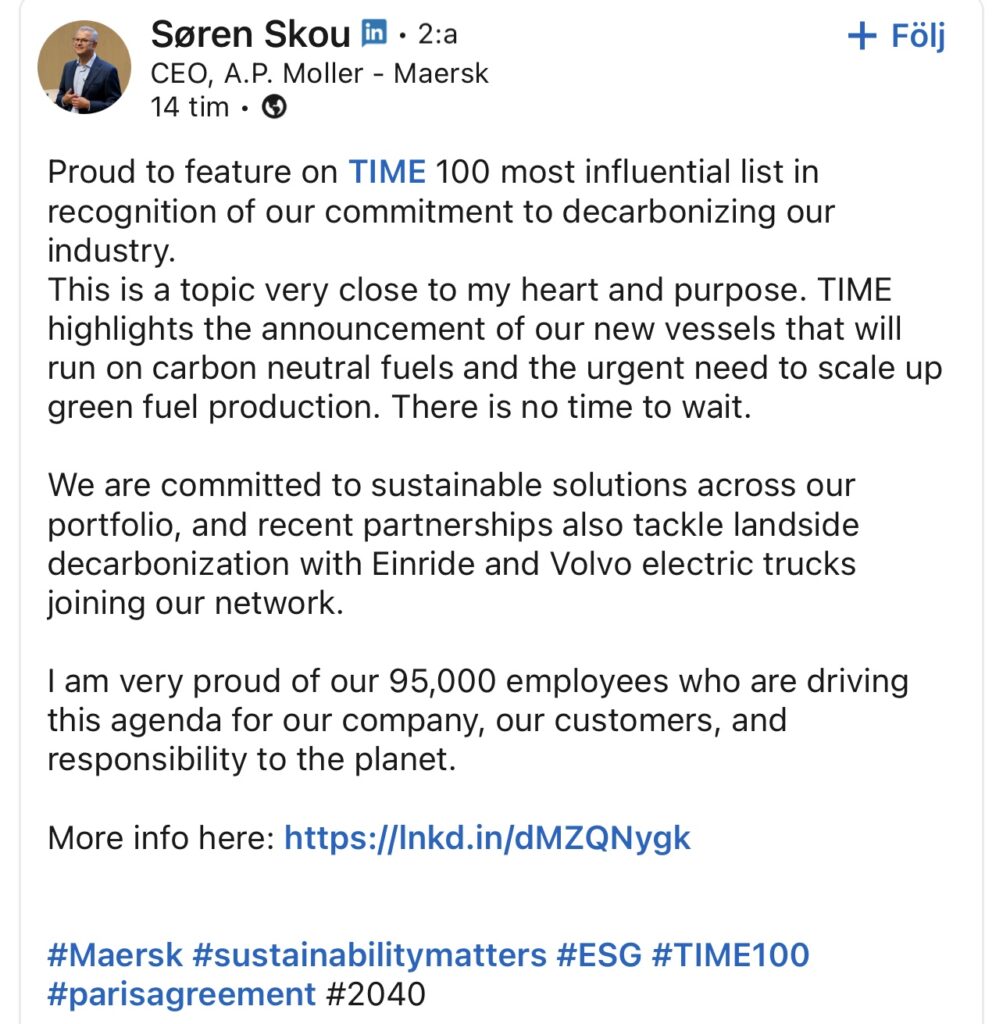Open the #parisagreement hashtag
1003x1024 pixels.
tap(182, 995)
